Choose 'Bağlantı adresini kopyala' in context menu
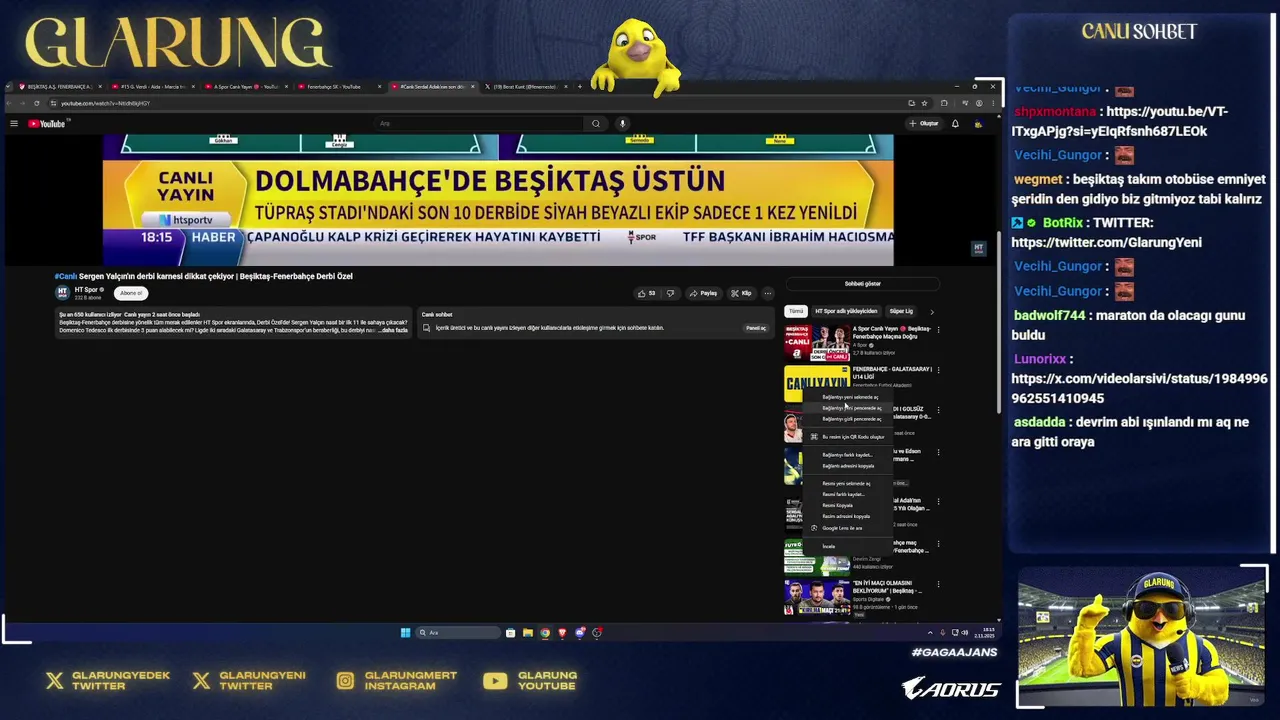 pos(850,466)
